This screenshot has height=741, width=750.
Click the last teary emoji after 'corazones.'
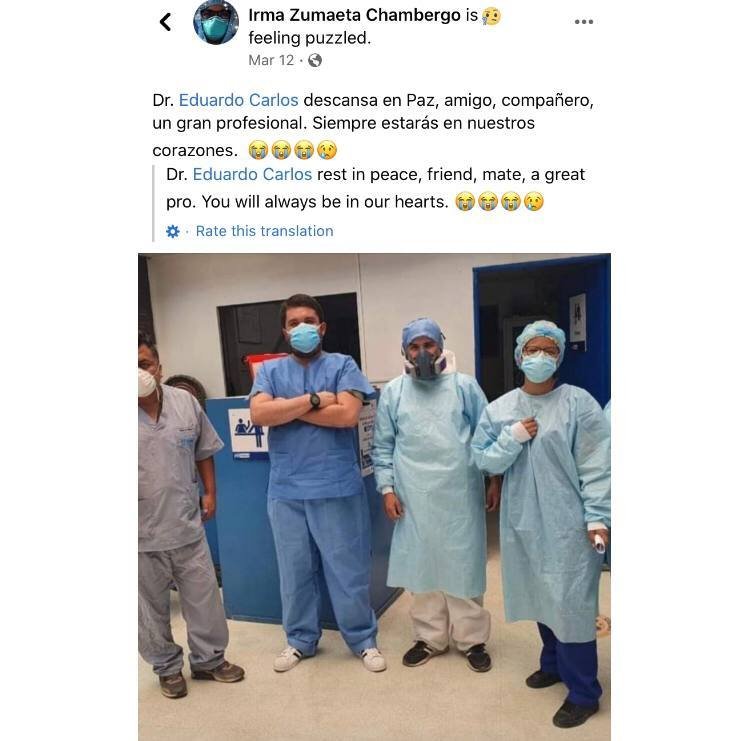327,150
